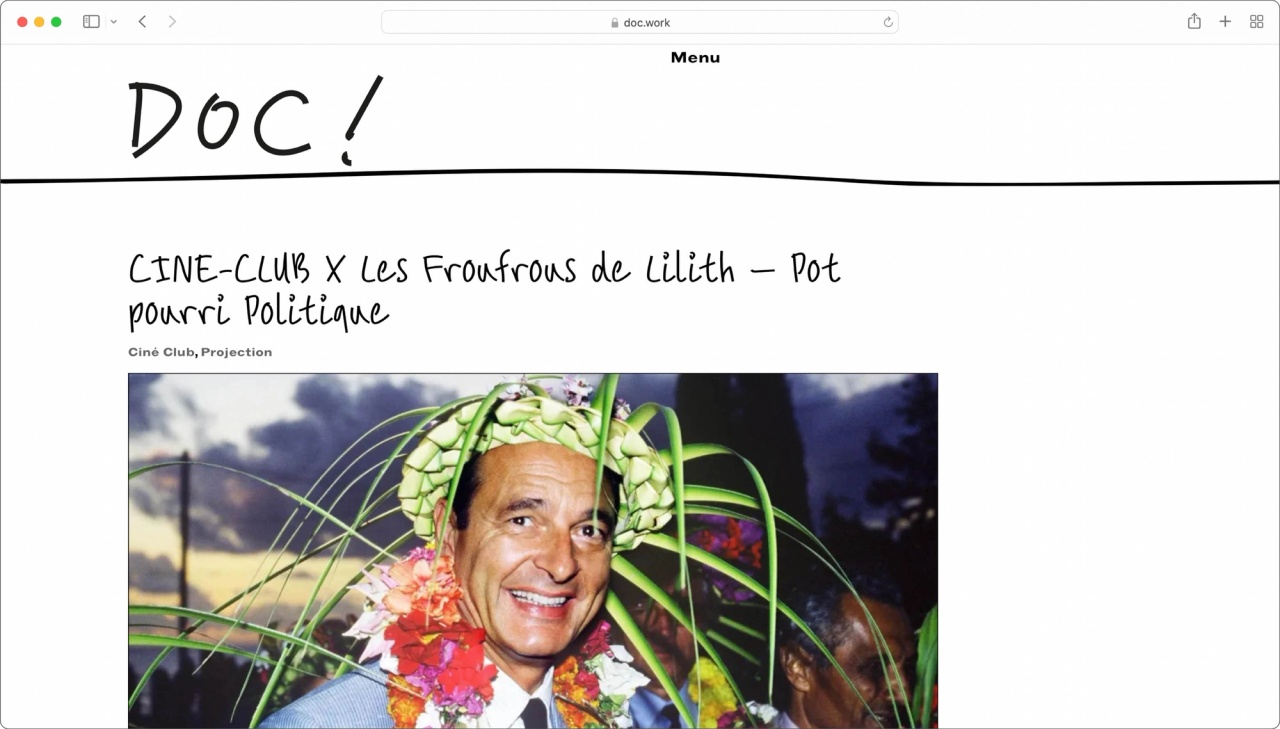Click the yellow minimize window button
This screenshot has height=729, width=1280.
coord(39,22)
